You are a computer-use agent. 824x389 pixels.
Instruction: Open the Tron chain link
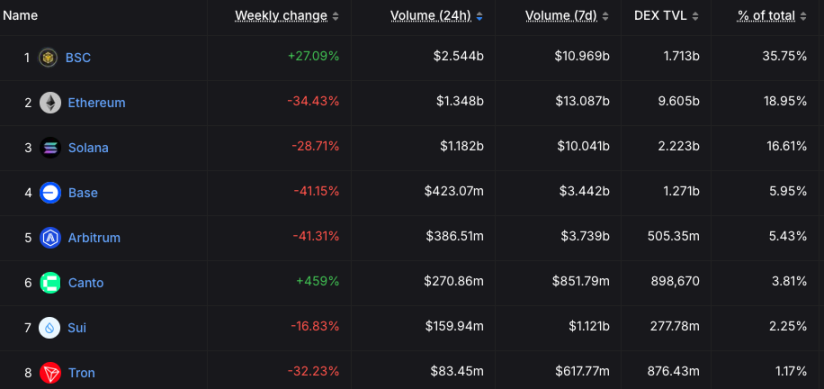(x=81, y=373)
